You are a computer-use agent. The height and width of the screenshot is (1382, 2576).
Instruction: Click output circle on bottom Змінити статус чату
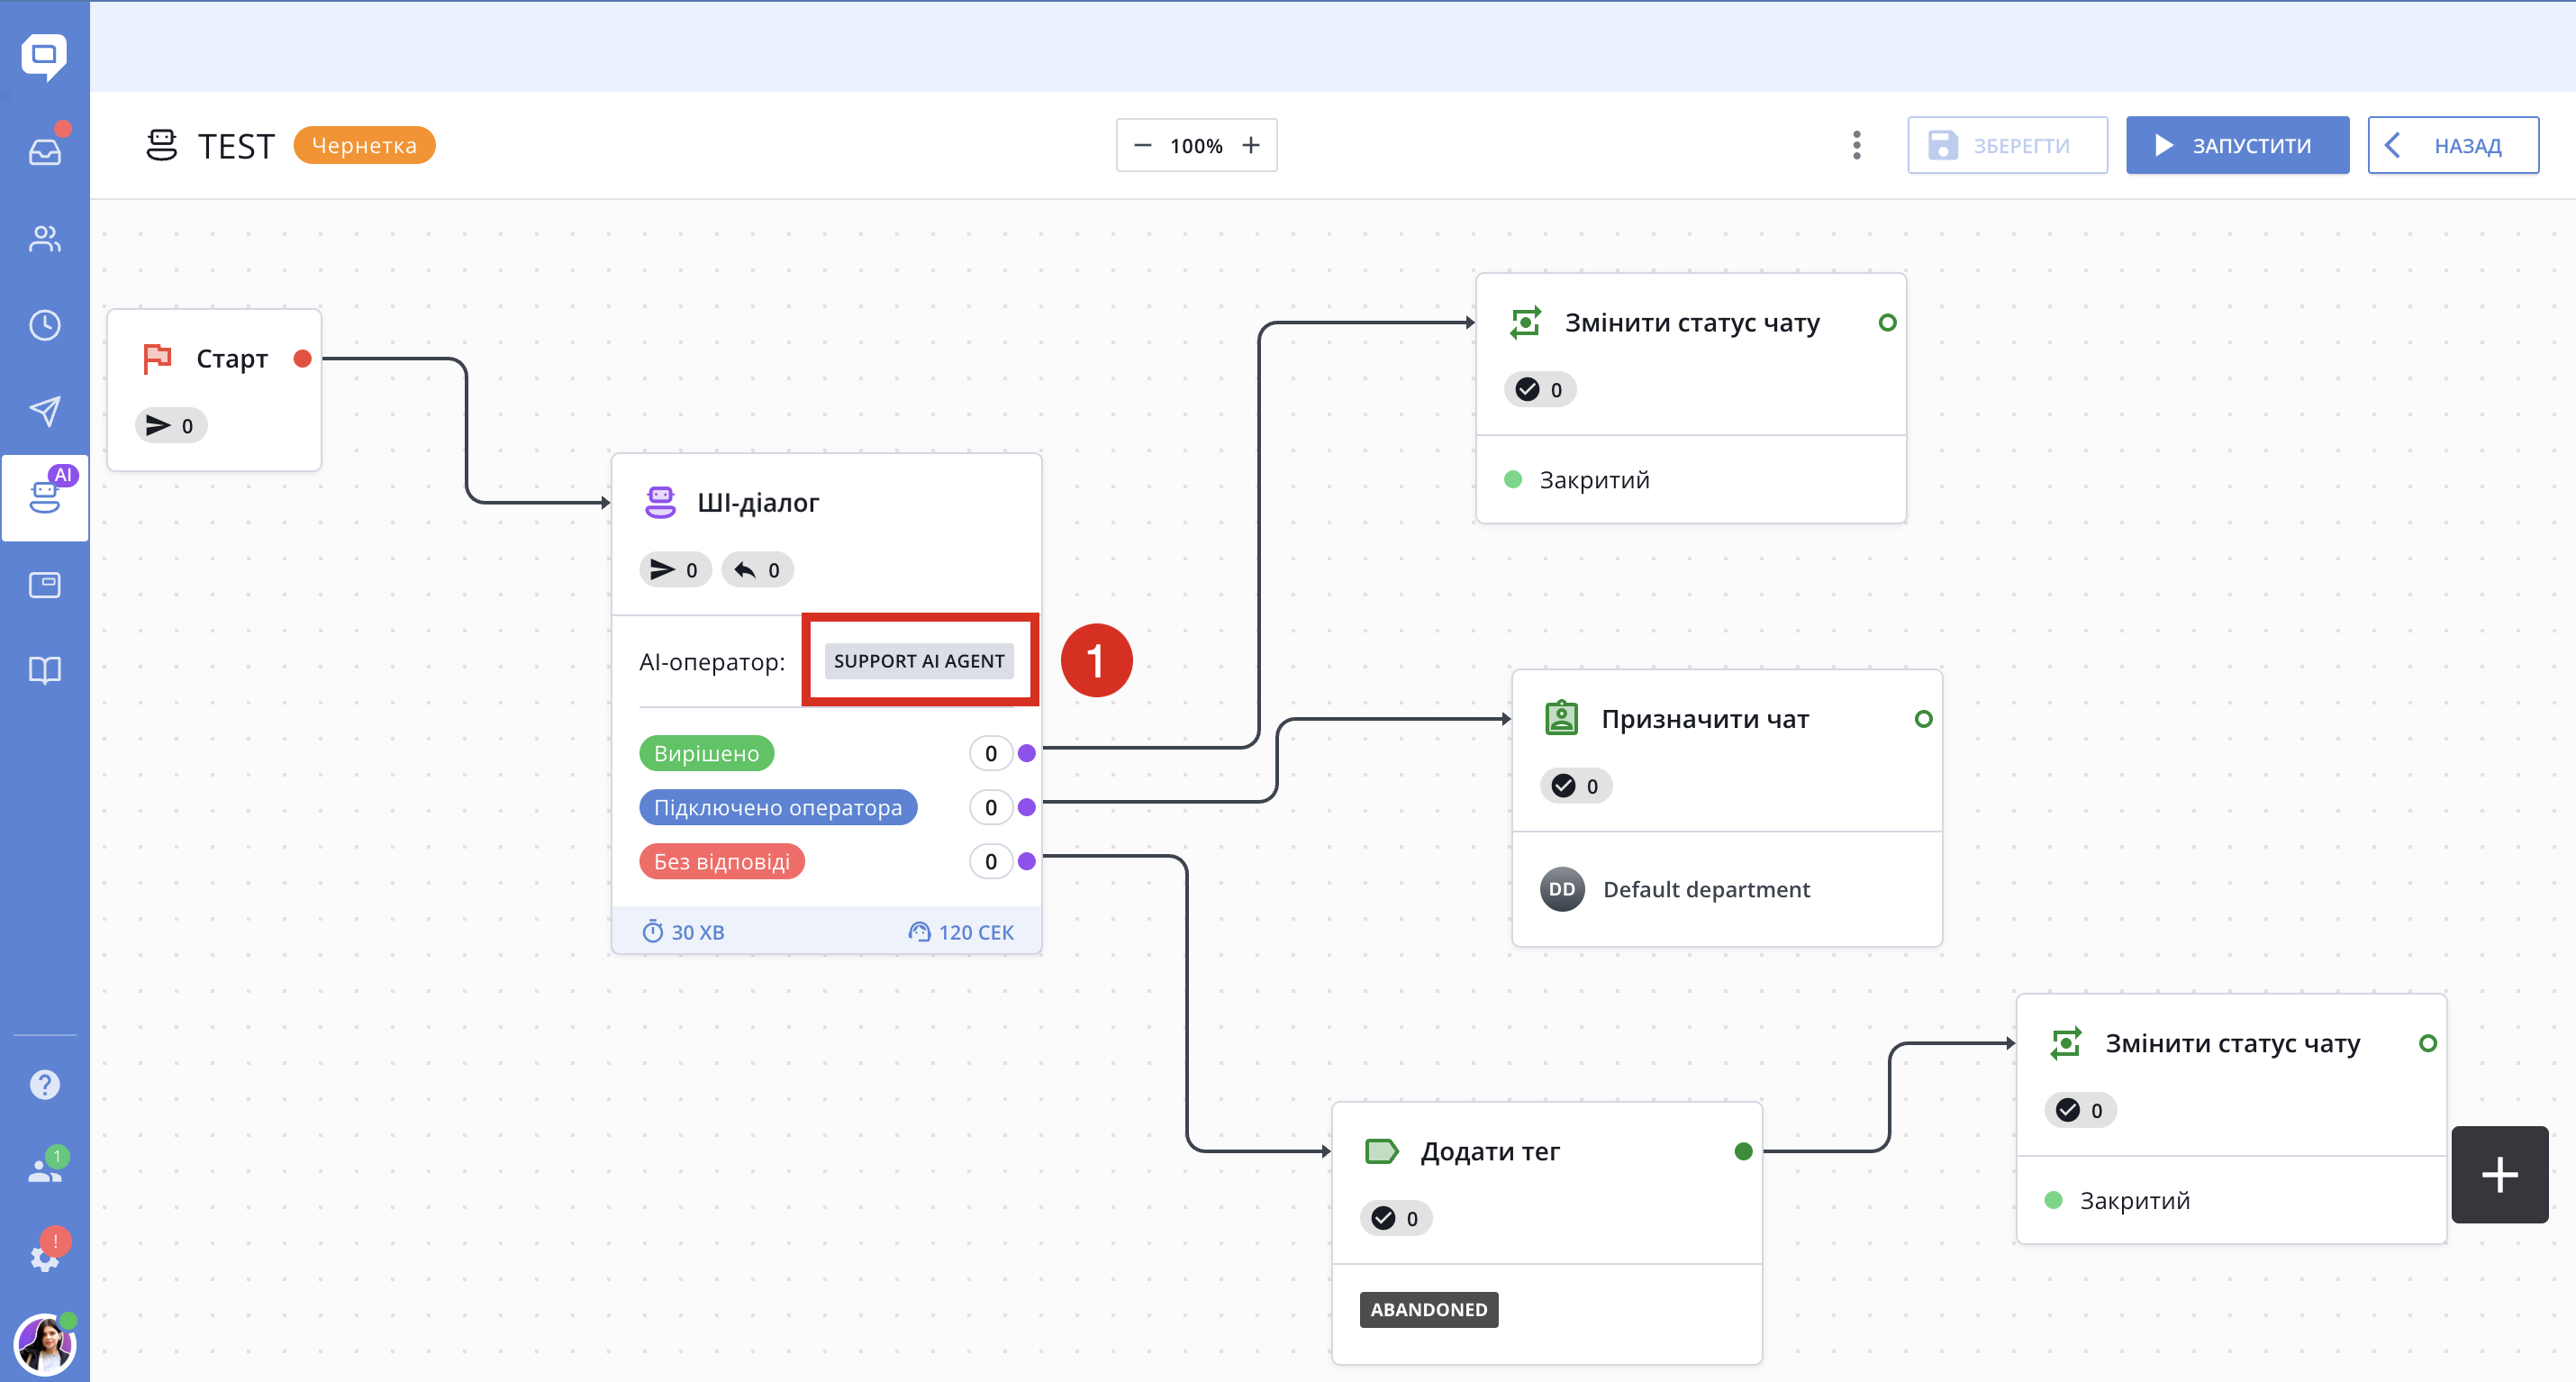point(2428,1043)
